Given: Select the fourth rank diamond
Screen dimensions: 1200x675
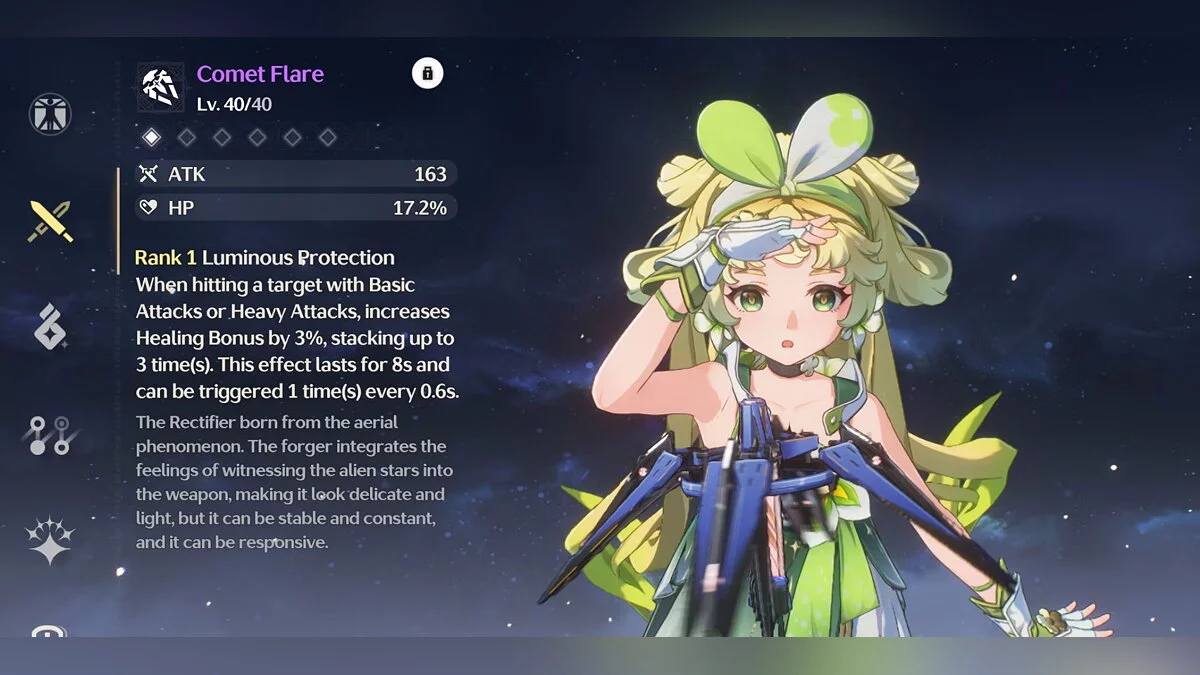Looking at the screenshot, I should (x=257, y=137).
